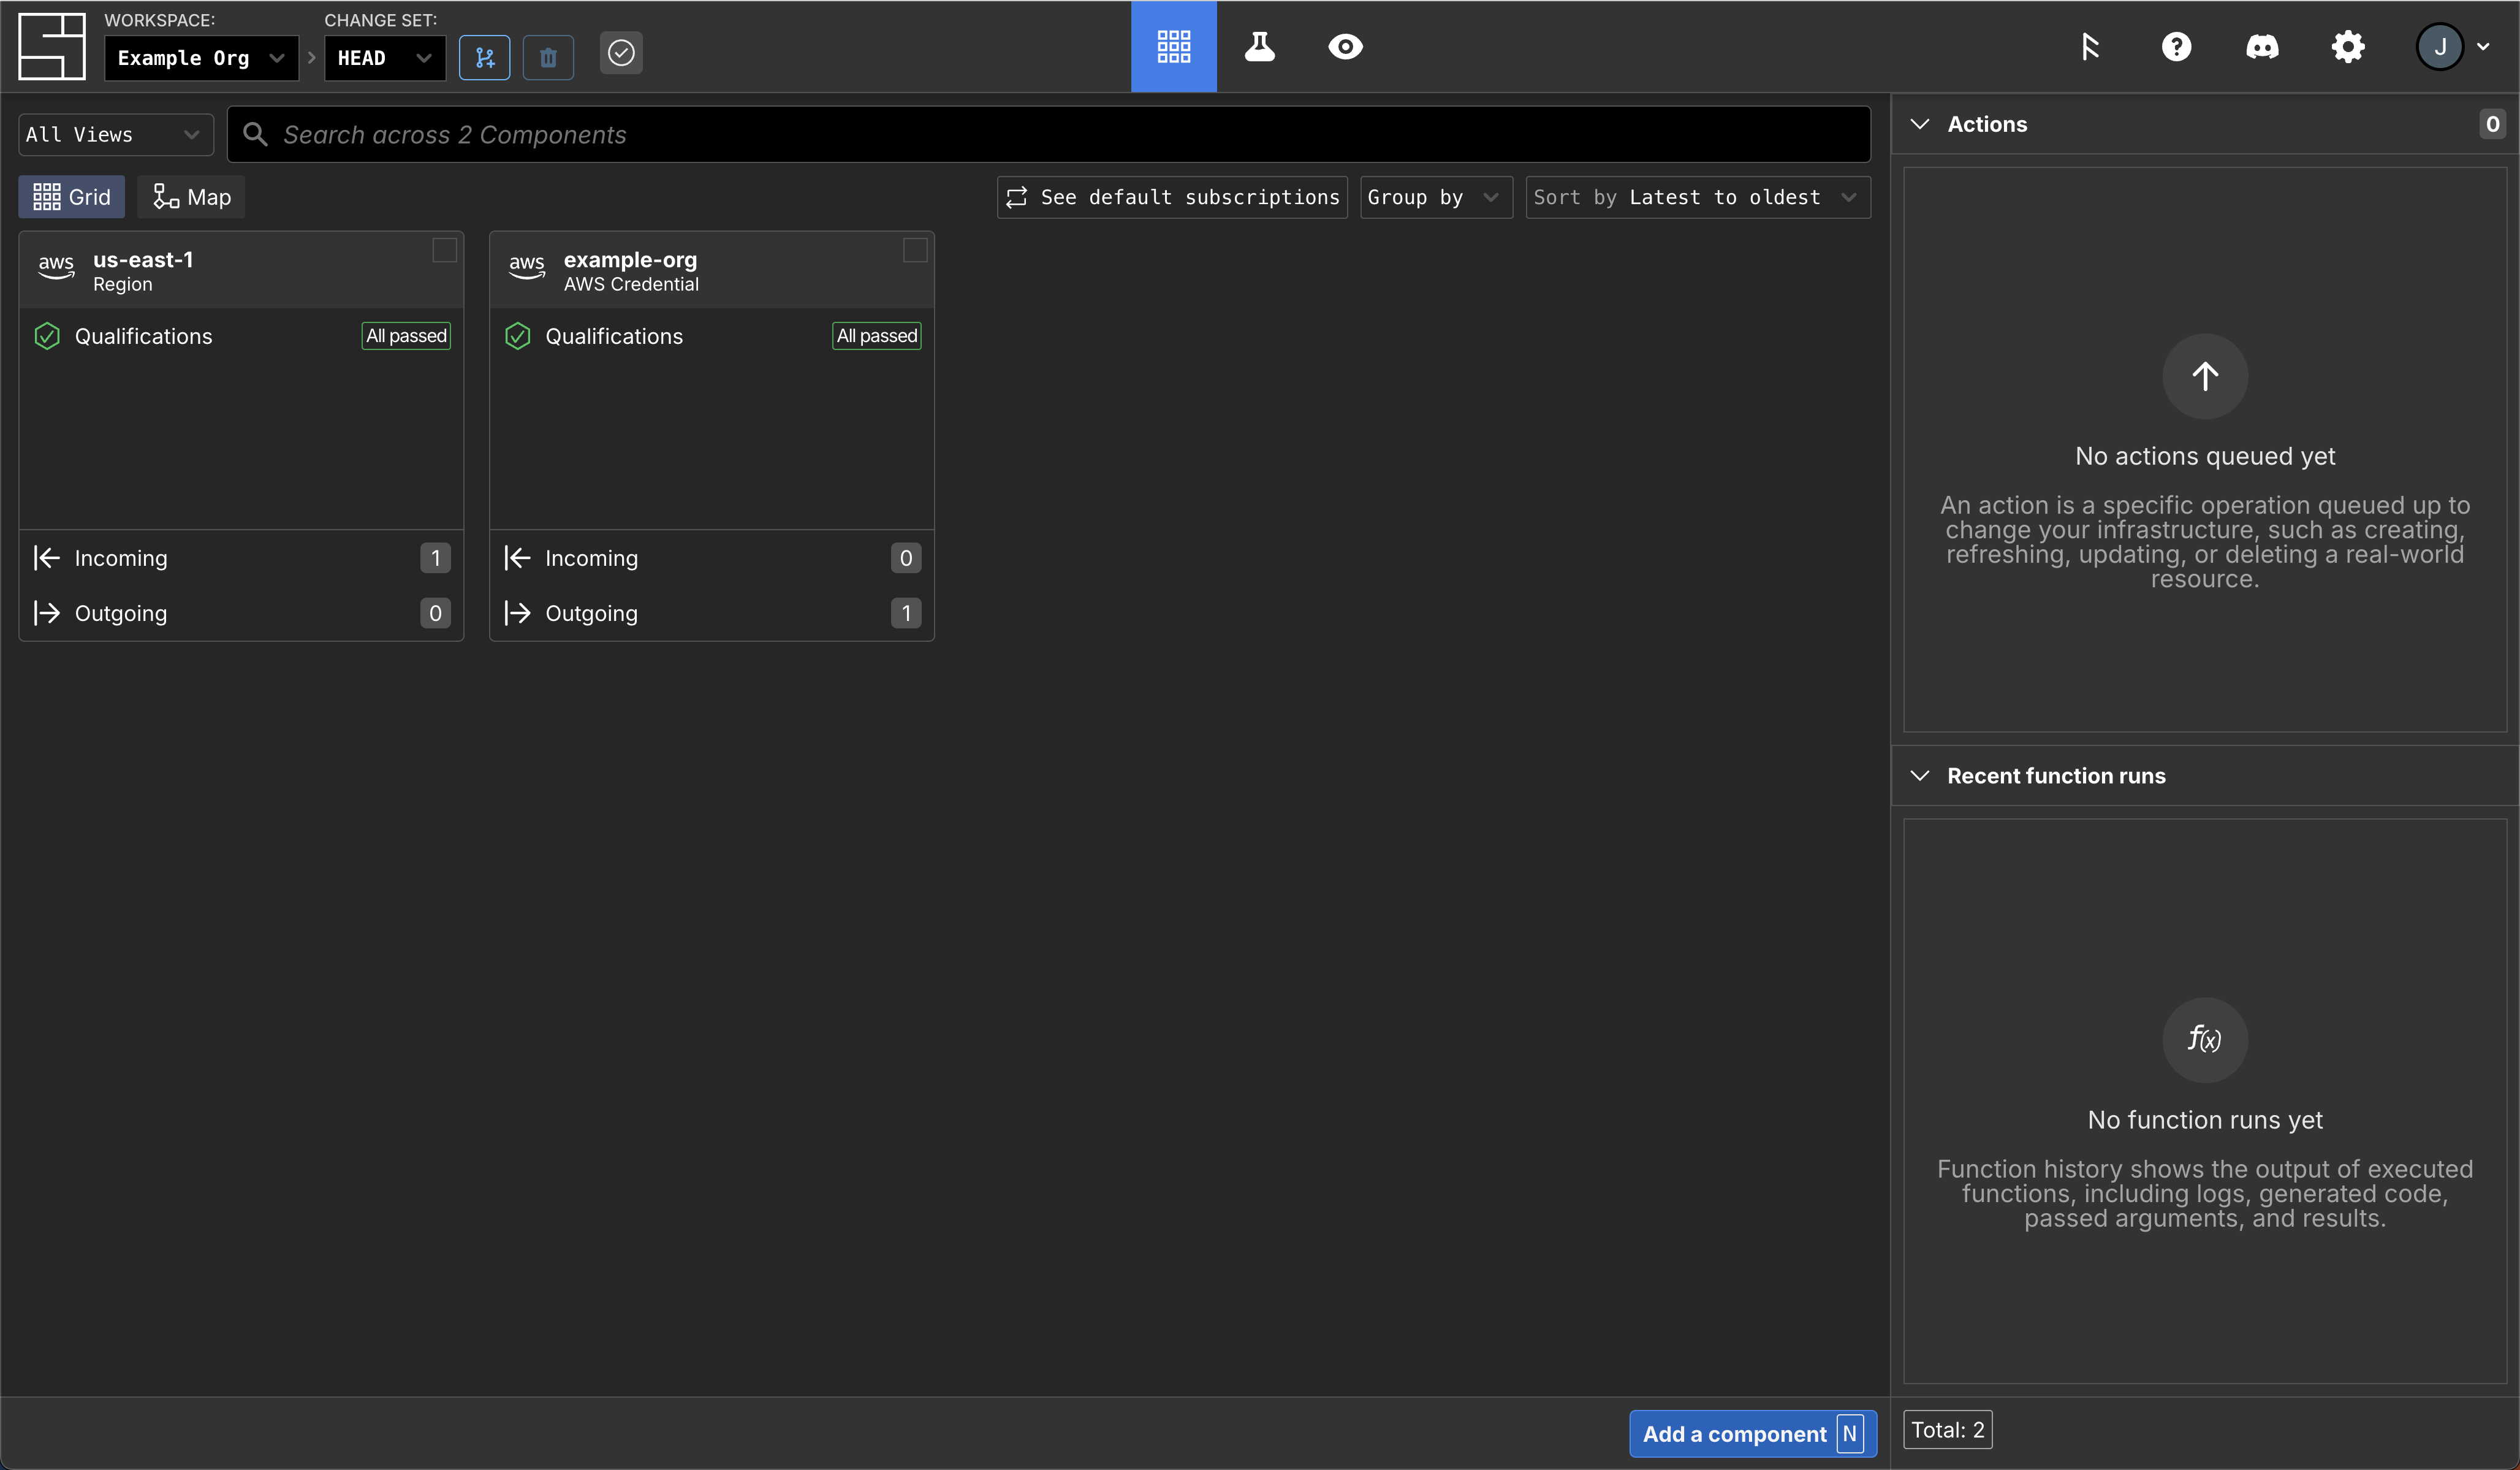Click the us-east-1 component title
The width and height of the screenshot is (2520, 1470).
(143, 259)
